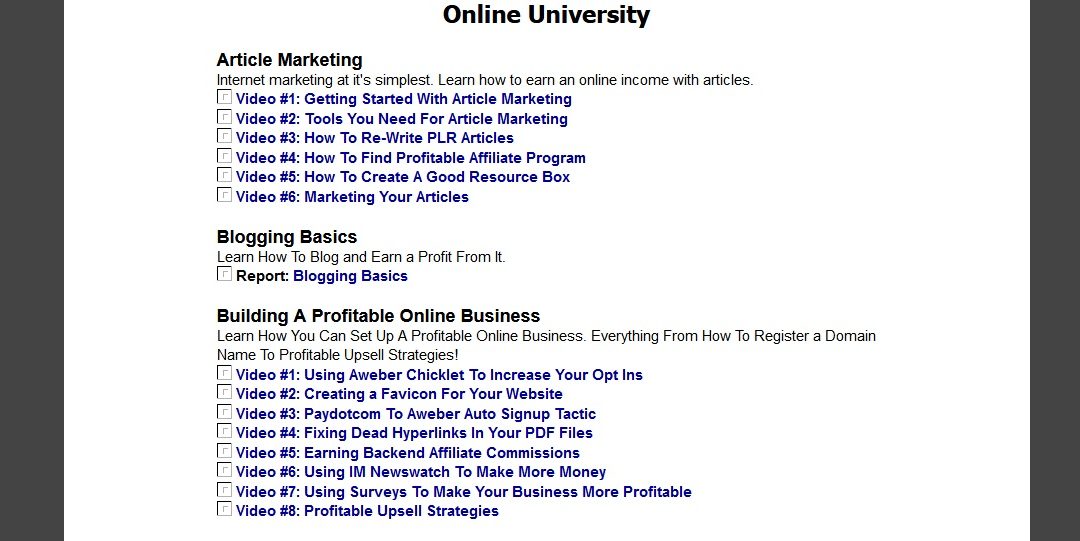Open Video #1: Getting Started With Article Marketing
The image size is (1080, 541).
click(404, 99)
